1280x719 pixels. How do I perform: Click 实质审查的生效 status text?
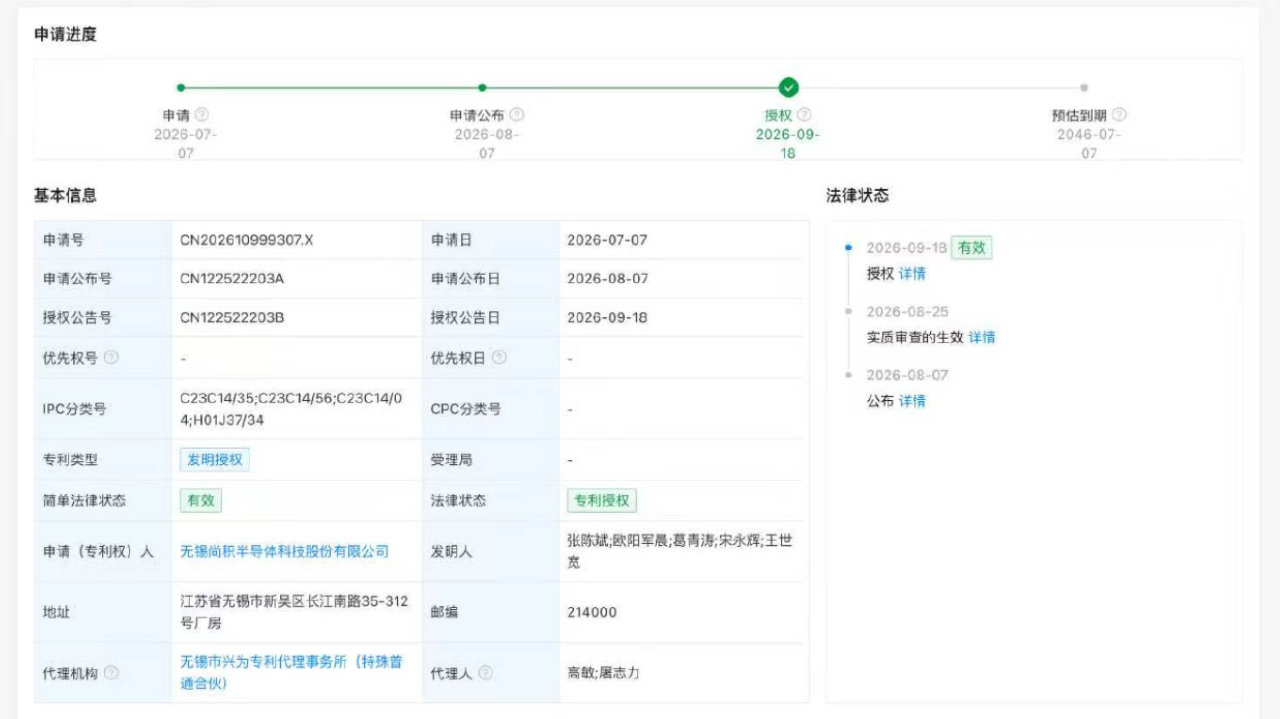point(914,337)
